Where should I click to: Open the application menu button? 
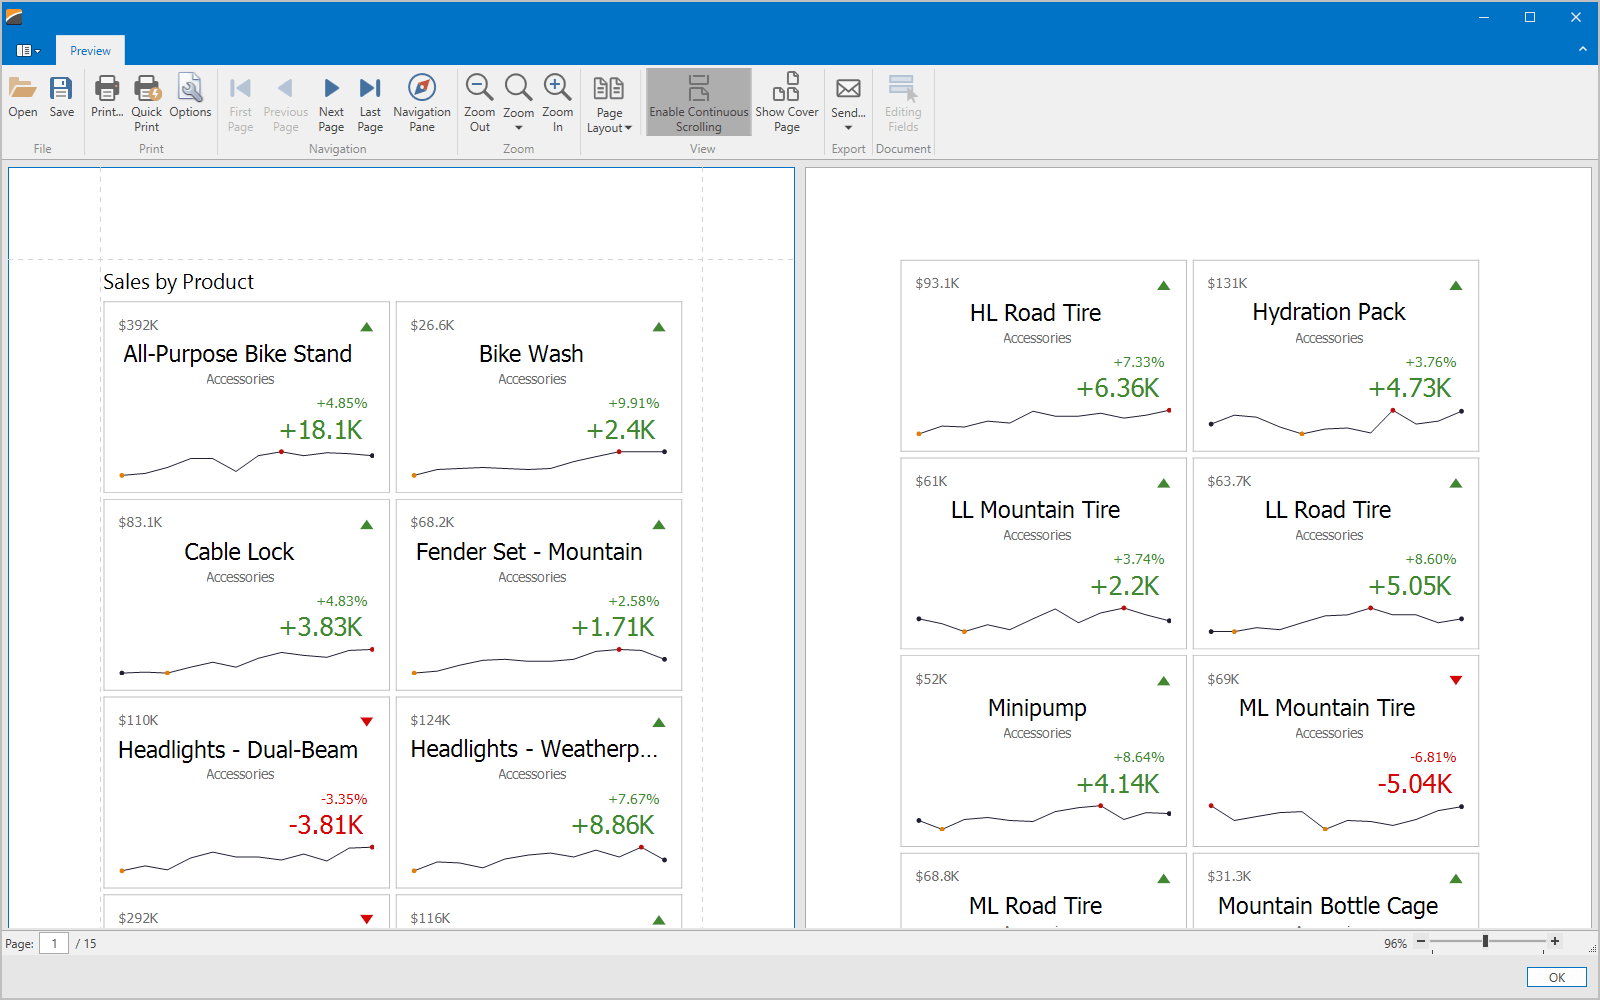coord(28,51)
